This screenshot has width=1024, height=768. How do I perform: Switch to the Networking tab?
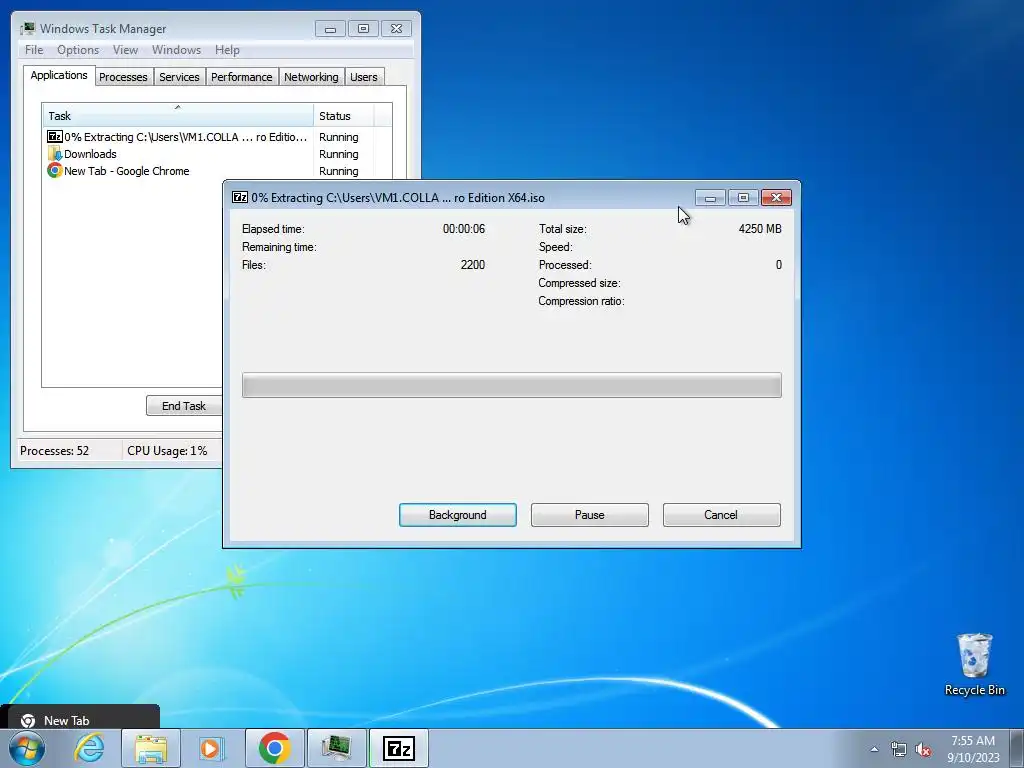311,77
